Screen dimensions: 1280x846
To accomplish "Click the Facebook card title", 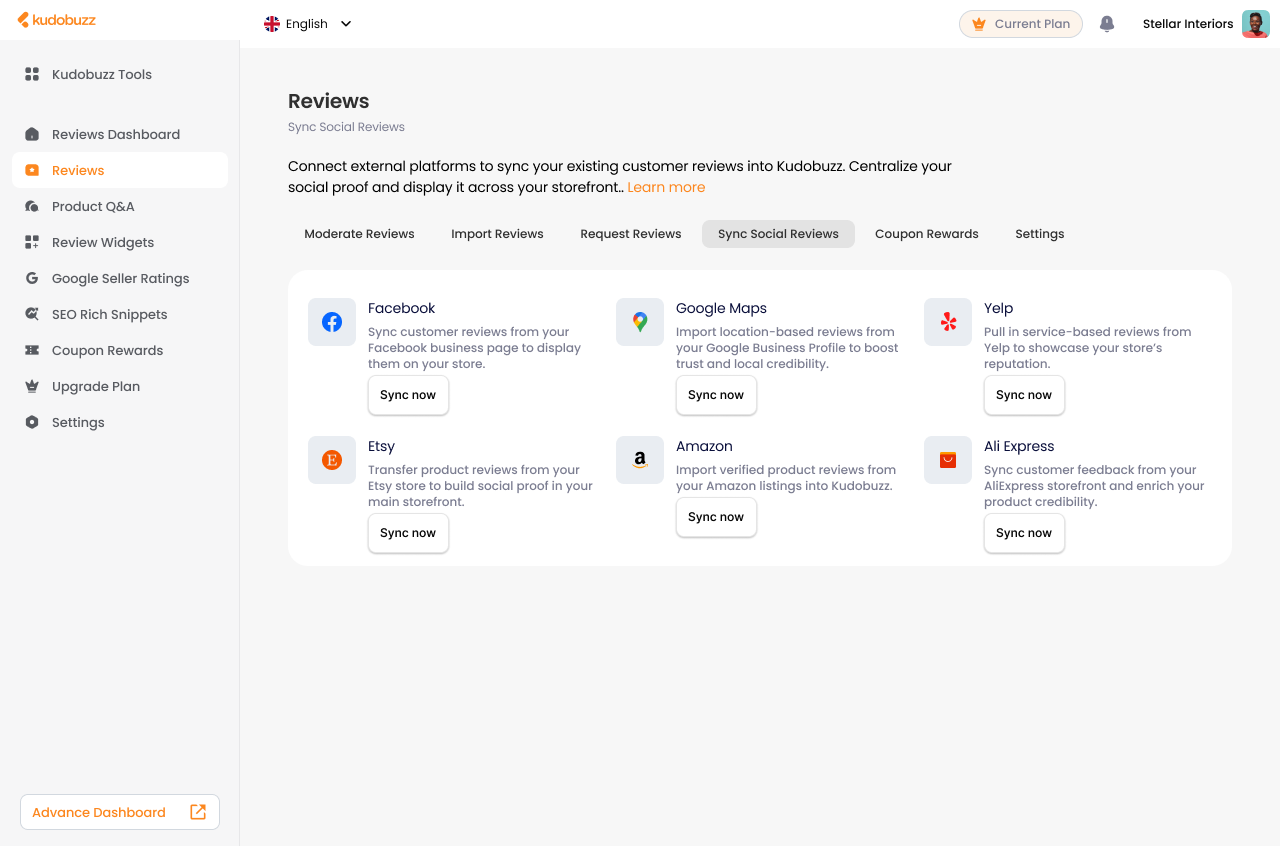I will coord(401,308).
